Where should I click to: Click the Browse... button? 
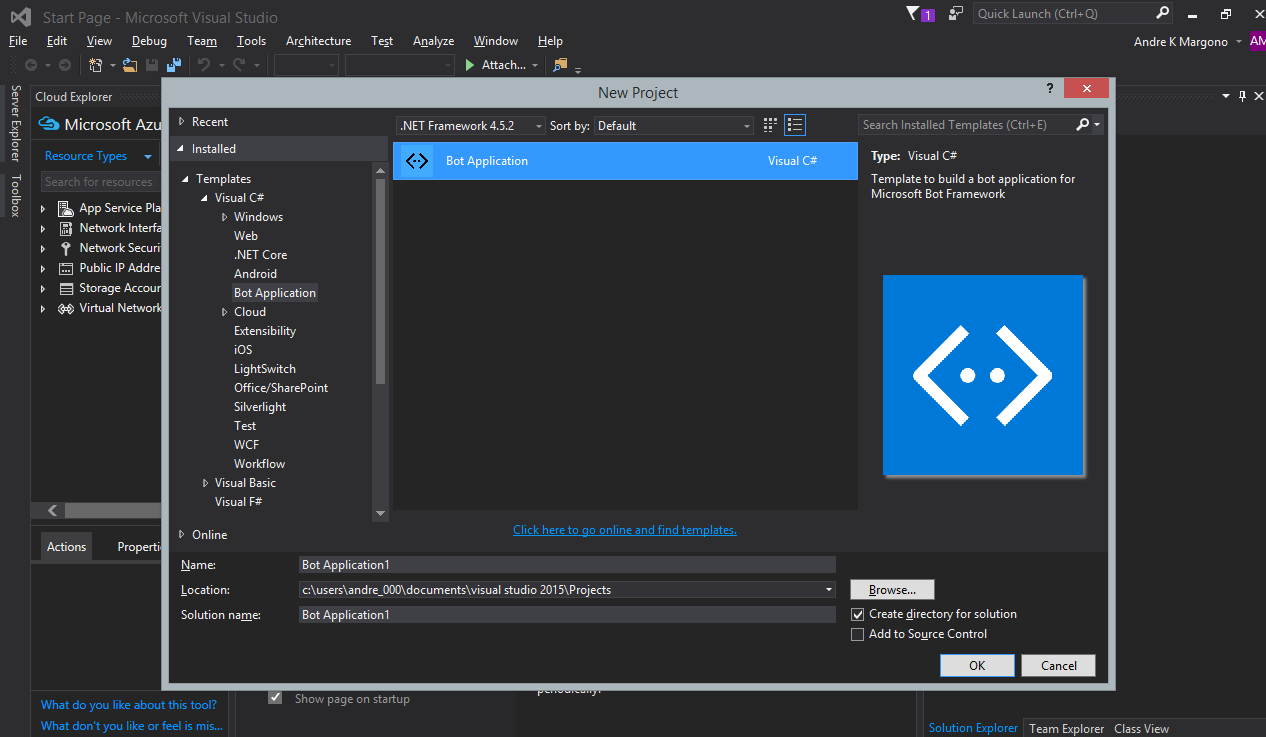892,590
